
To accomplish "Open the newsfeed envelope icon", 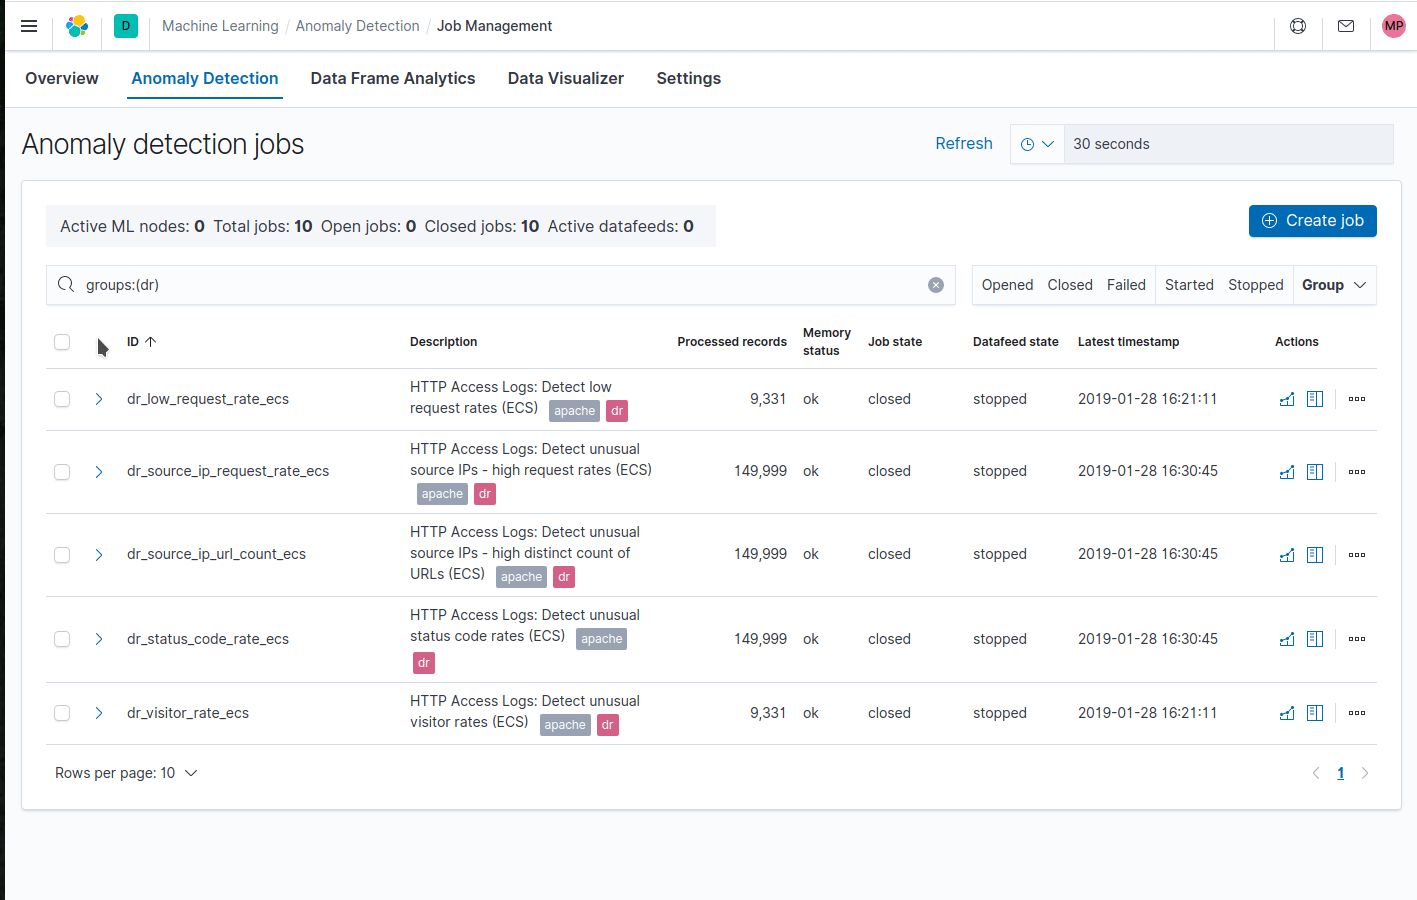I will pyautogui.click(x=1345, y=26).
